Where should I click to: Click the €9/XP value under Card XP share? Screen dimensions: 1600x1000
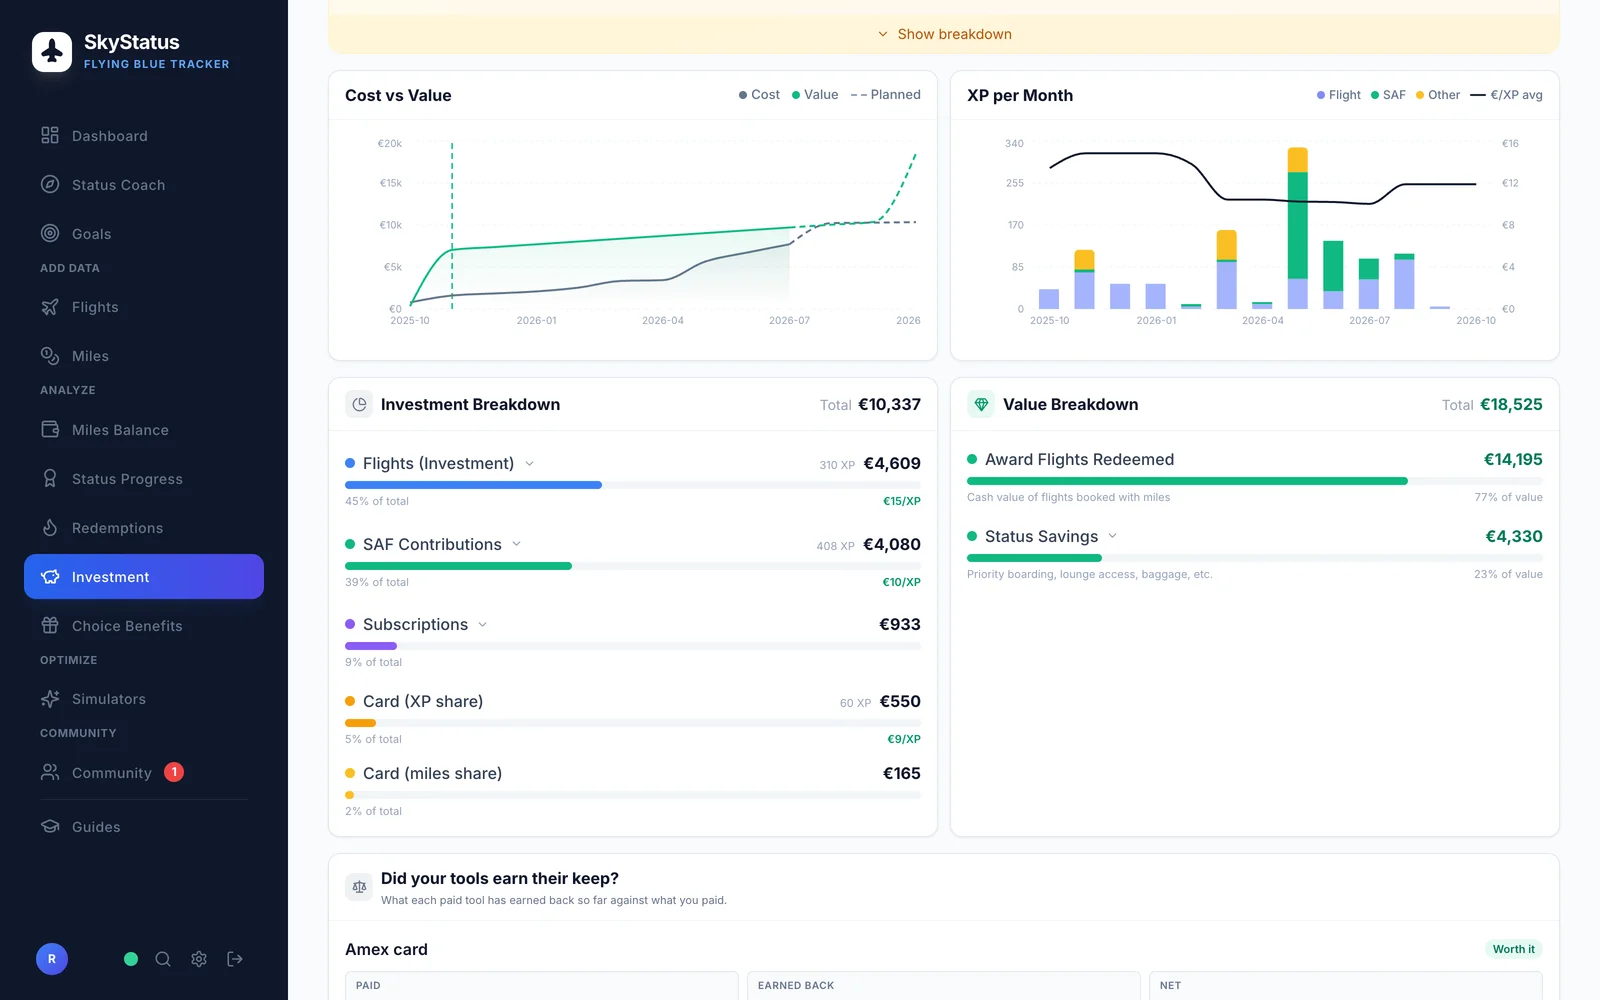click(x=904, y=739)
